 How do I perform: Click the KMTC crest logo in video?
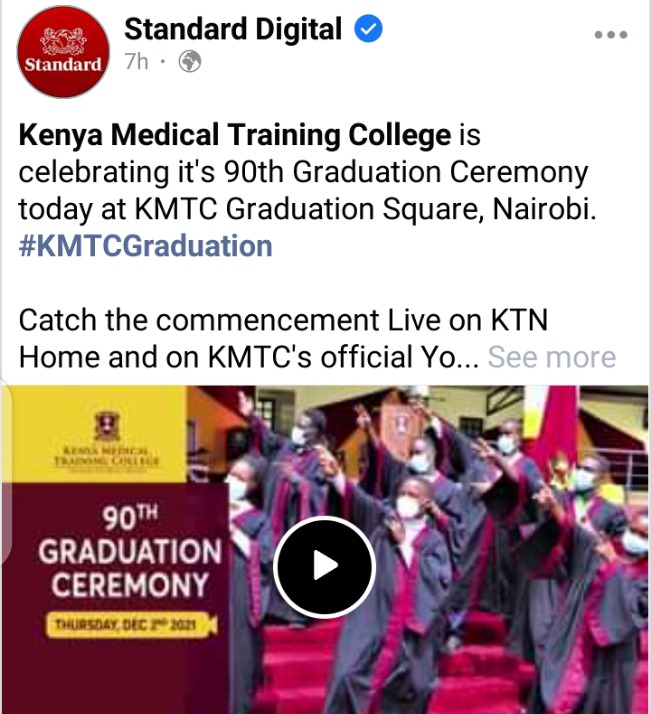tap(107, 425)
